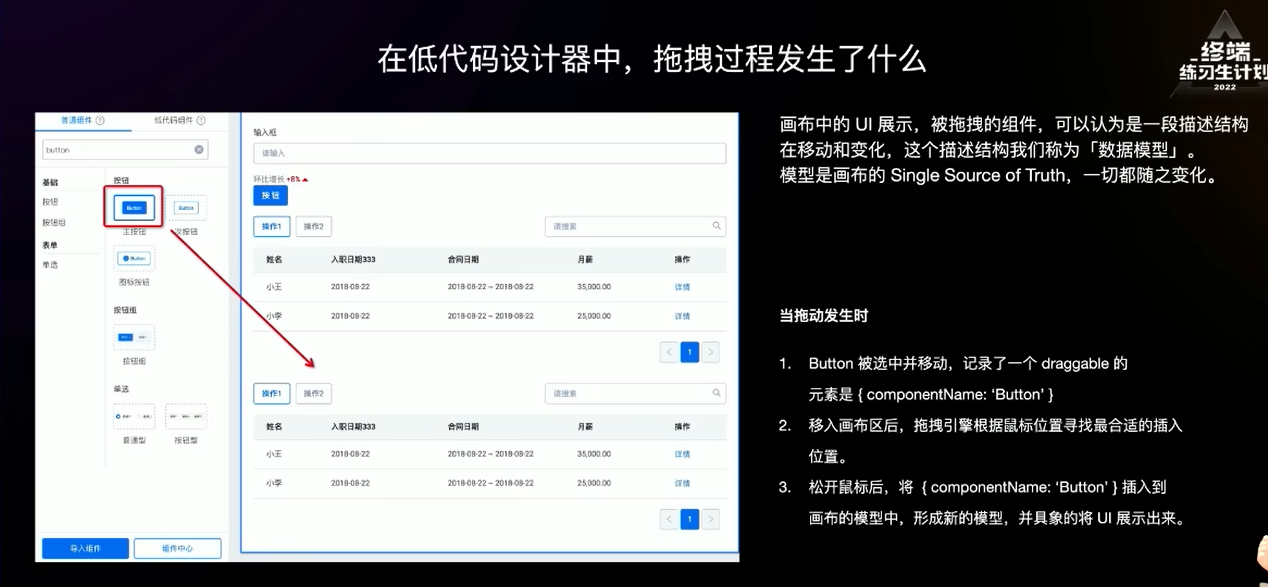Click 操作1 above the second table
1268x587 pixels.
[x=272, y=394]
